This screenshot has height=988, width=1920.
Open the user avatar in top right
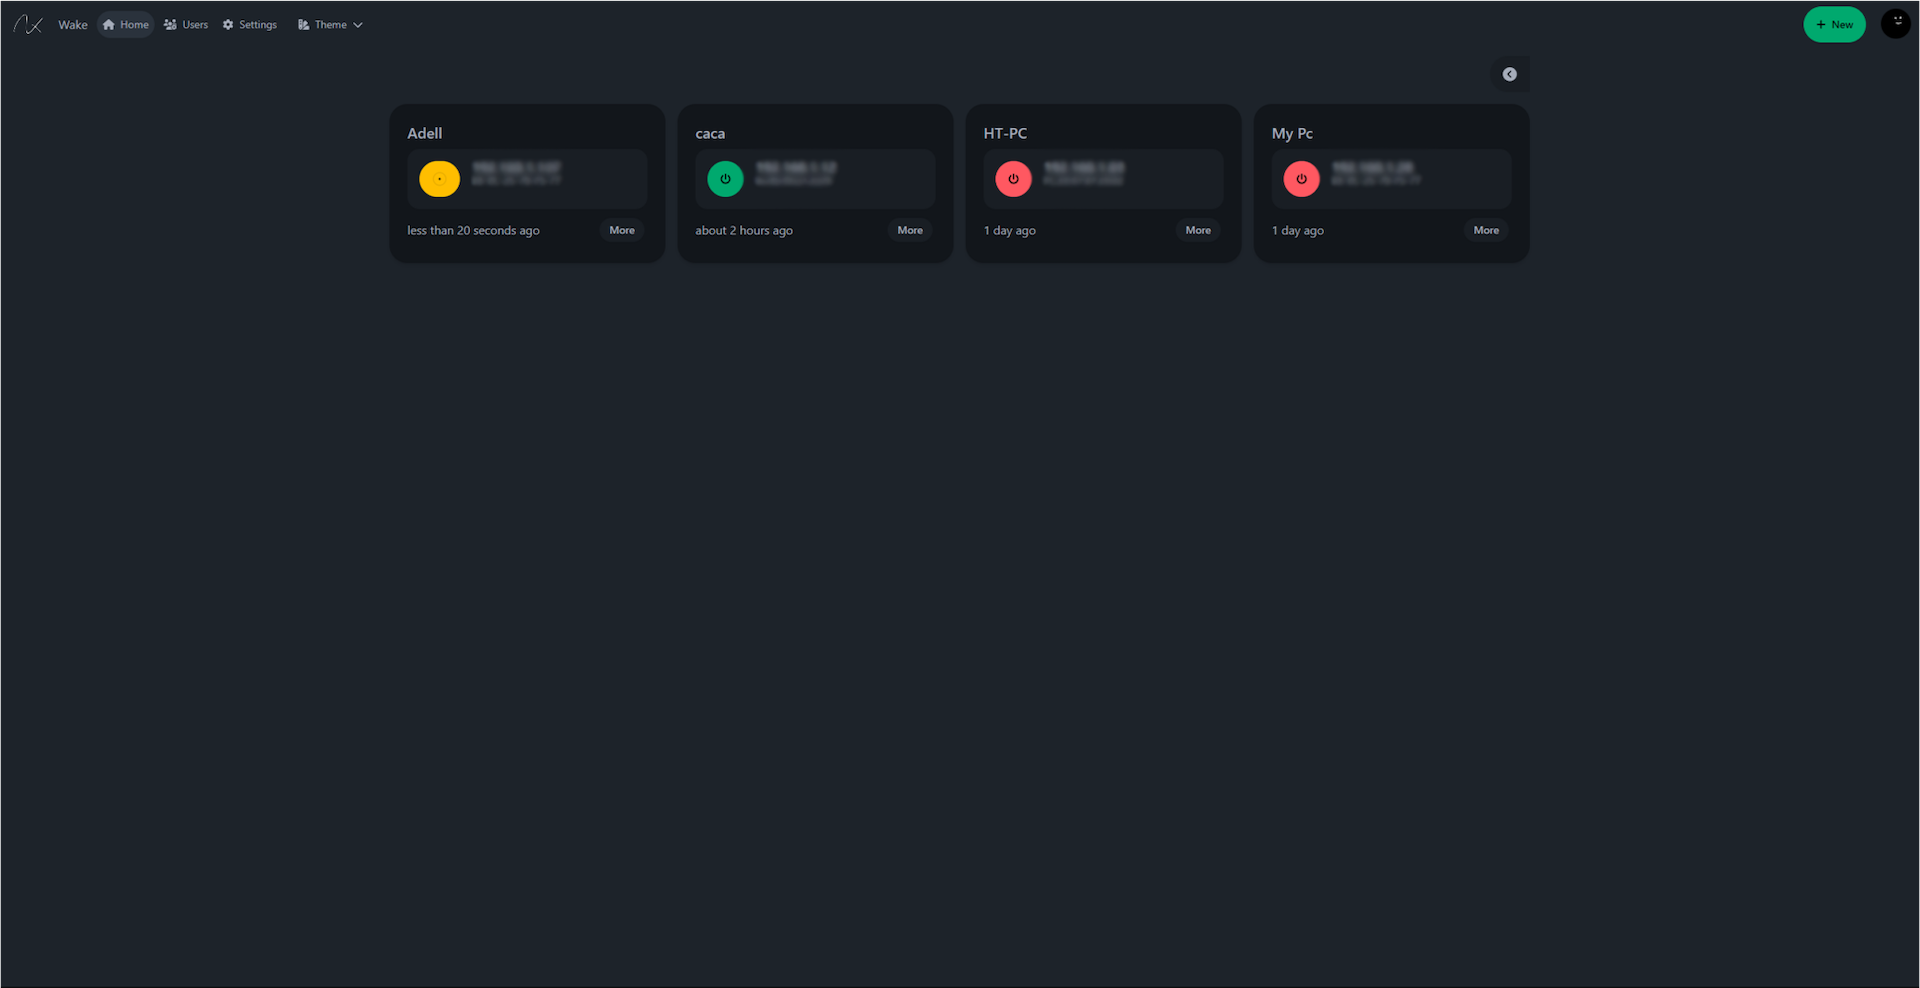[1895, 23]
